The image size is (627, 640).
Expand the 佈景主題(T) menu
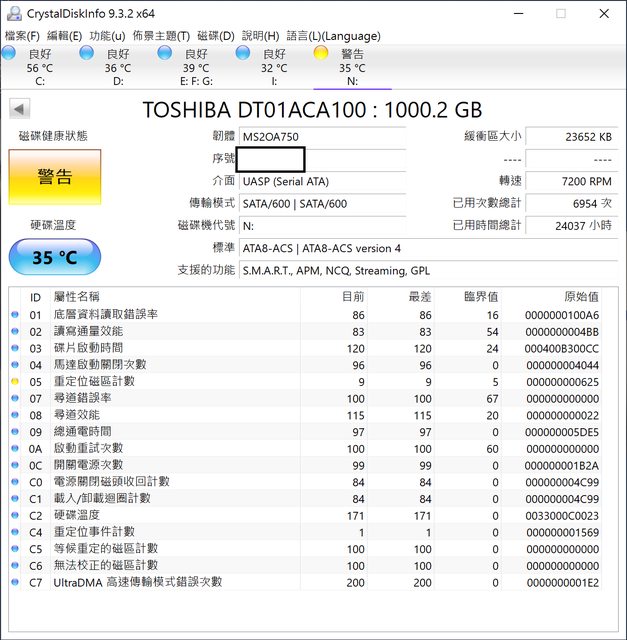coord(161,36)
